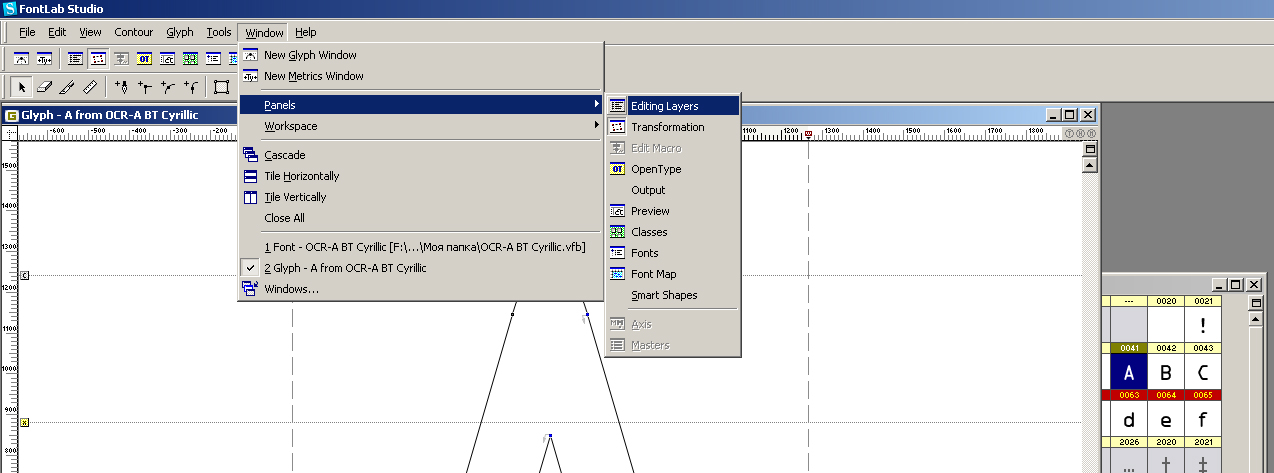
Task: Click glyph cell d in font window
Action: pos(1128,419)
